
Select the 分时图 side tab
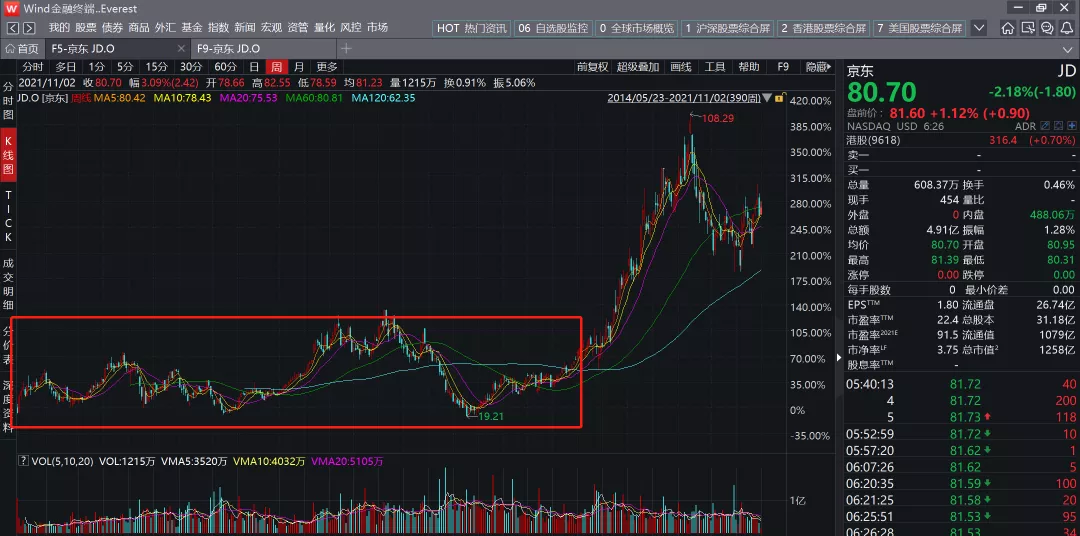click(8, 101)
